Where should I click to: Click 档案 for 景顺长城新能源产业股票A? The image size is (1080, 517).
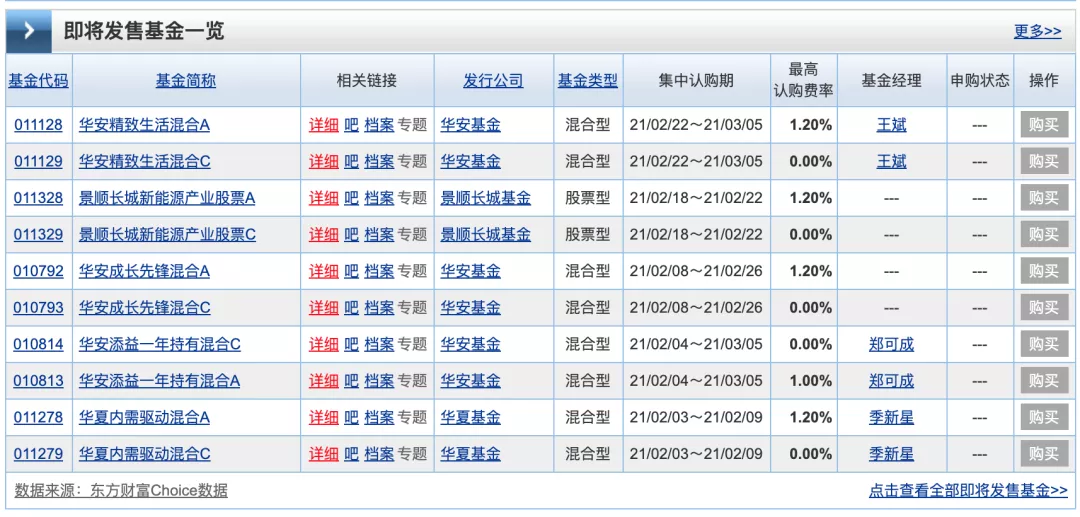click(x=379, y=198)
